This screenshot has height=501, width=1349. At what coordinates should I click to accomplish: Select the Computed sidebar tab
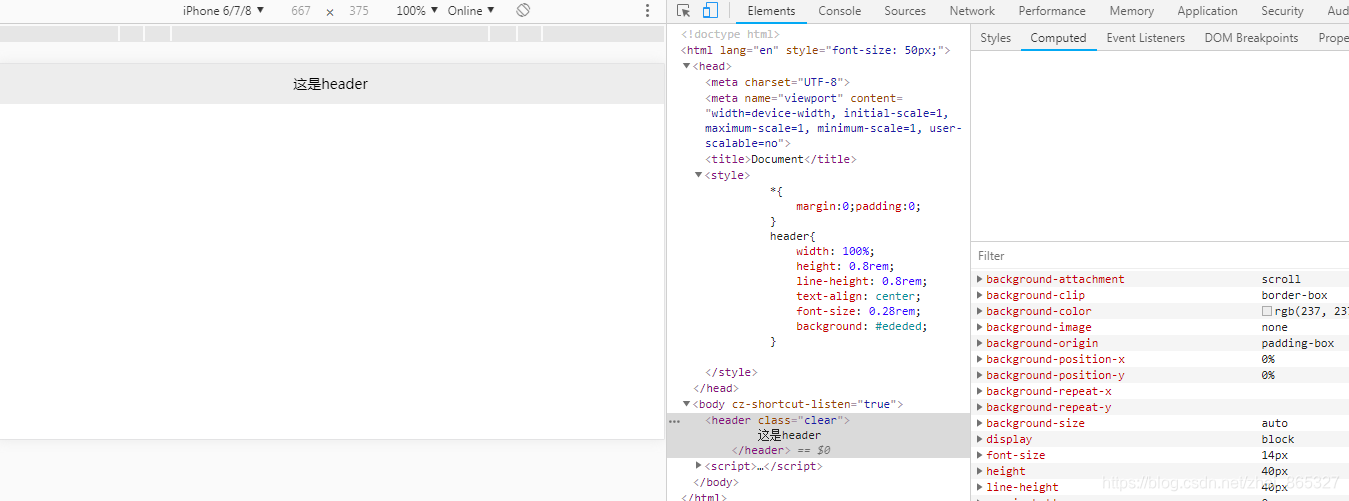[x=1058, y=38]
